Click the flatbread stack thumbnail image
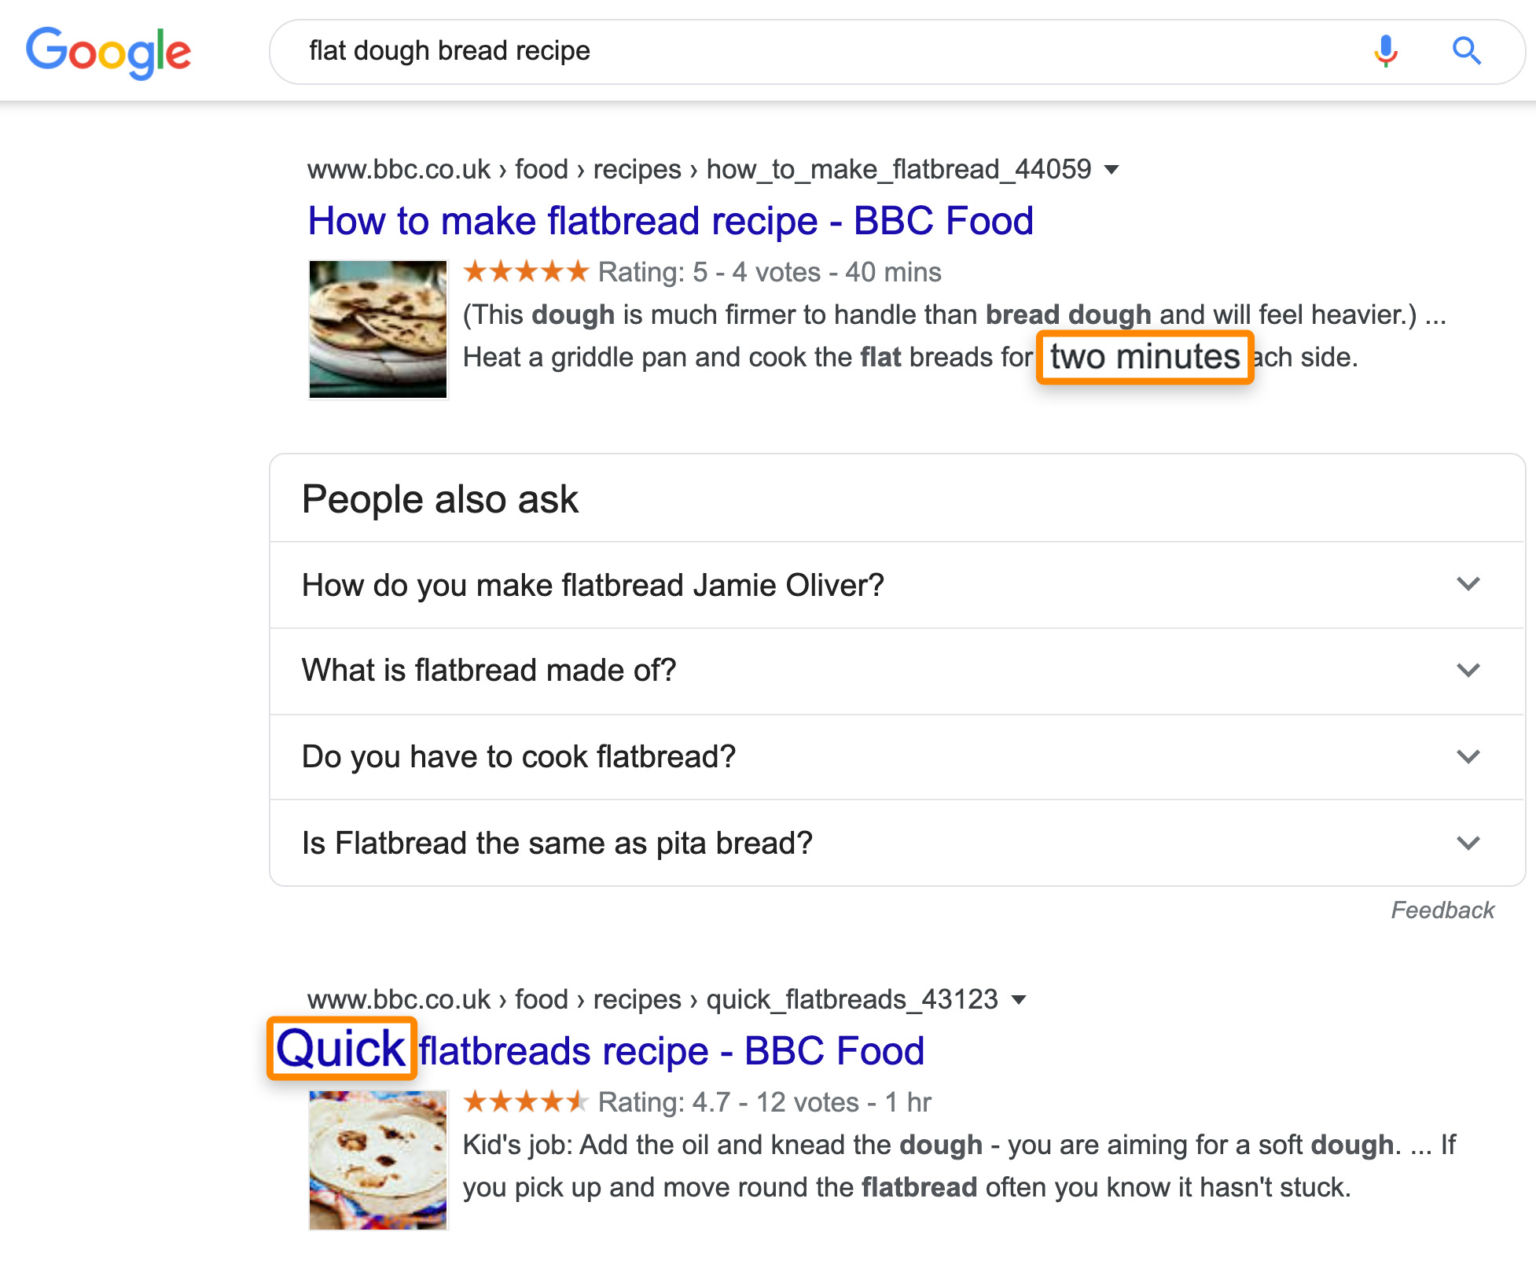The height and width of the screenshot is (1272, 1536). (x=378, y=329)
